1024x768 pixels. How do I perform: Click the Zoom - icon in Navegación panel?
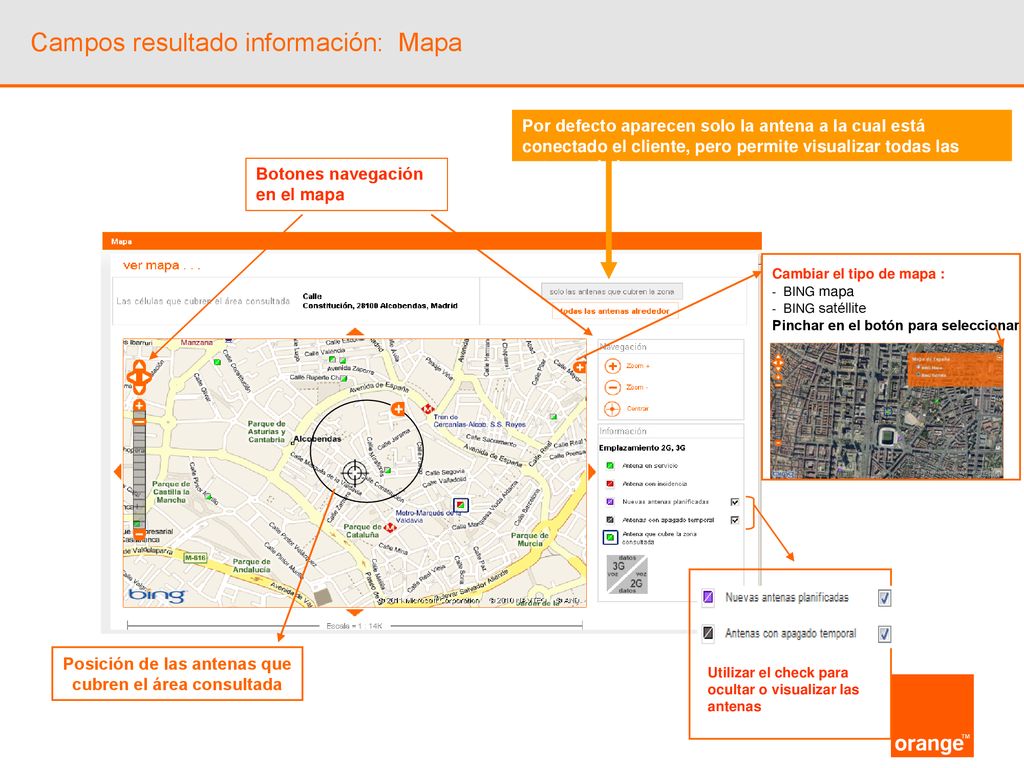612,387
